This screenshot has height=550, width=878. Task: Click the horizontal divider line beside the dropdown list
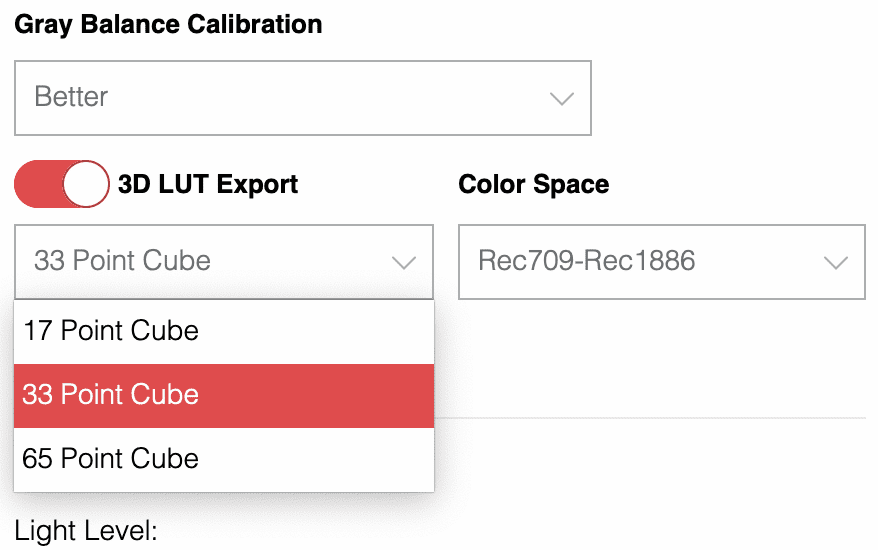(650, 417)
